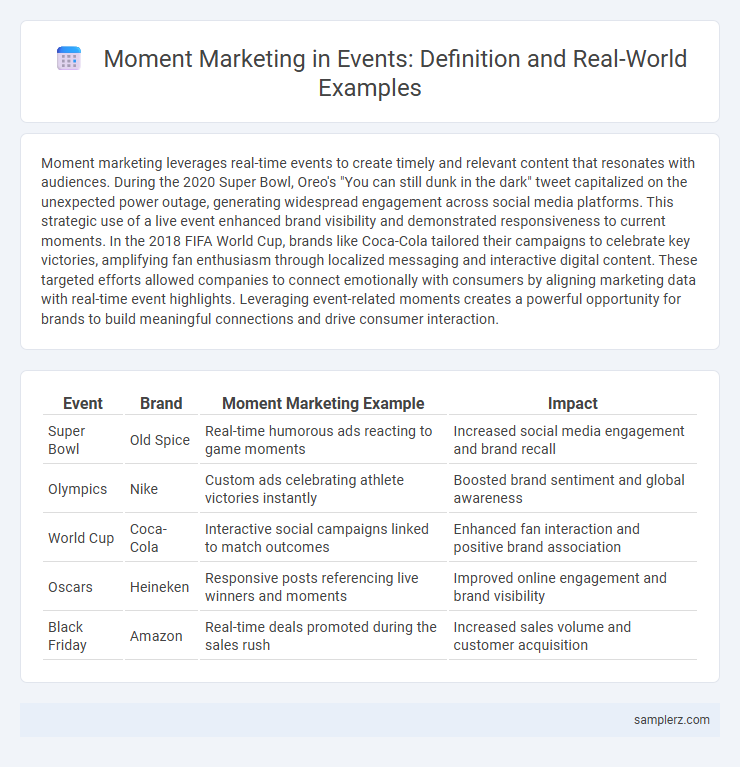Image resolution: width=740 pixels, height=767 pixels.
Task: Click "Enhanced fan interaction" impact cell
Action: coord(573,538)
